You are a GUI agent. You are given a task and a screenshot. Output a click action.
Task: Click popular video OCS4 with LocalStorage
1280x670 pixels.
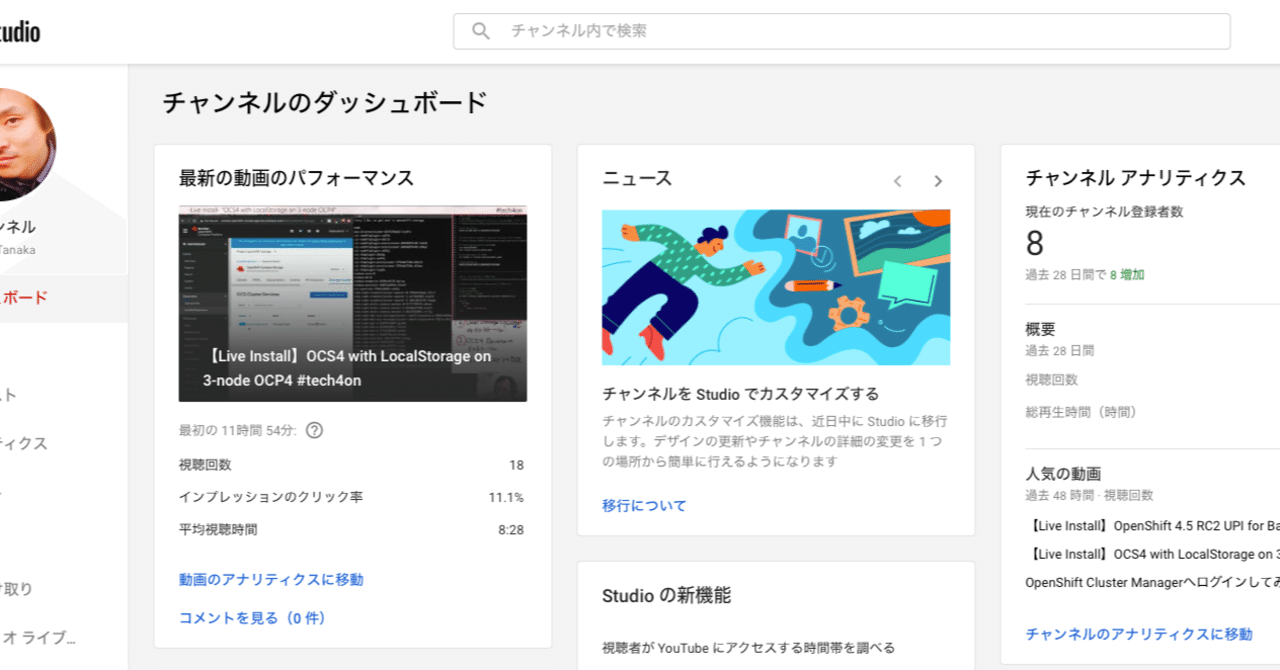pyautogui.click(x=1153, y=553)
